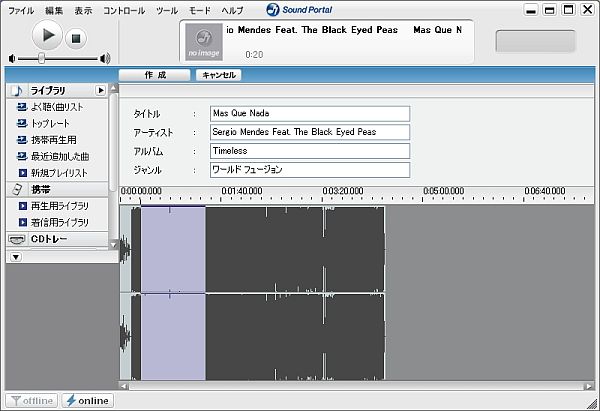This screenshot has height=411, width=600.
Task: Switch to online mode
Action: (88, 401)
